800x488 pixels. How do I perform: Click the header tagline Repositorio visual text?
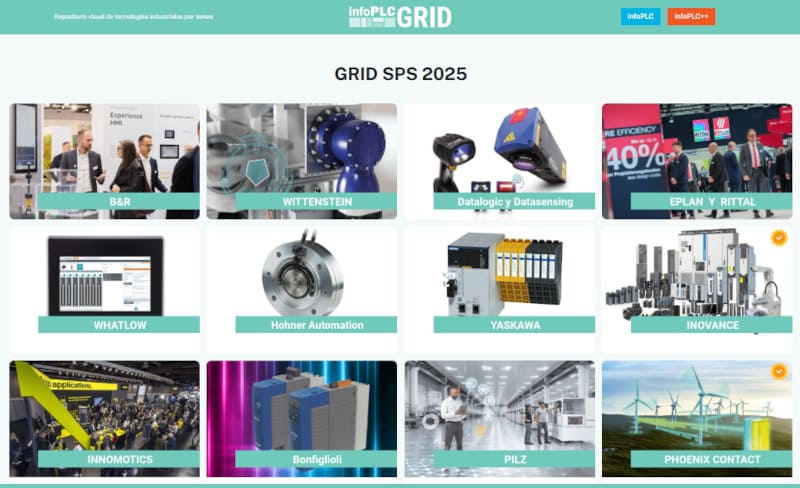(134, 16)
